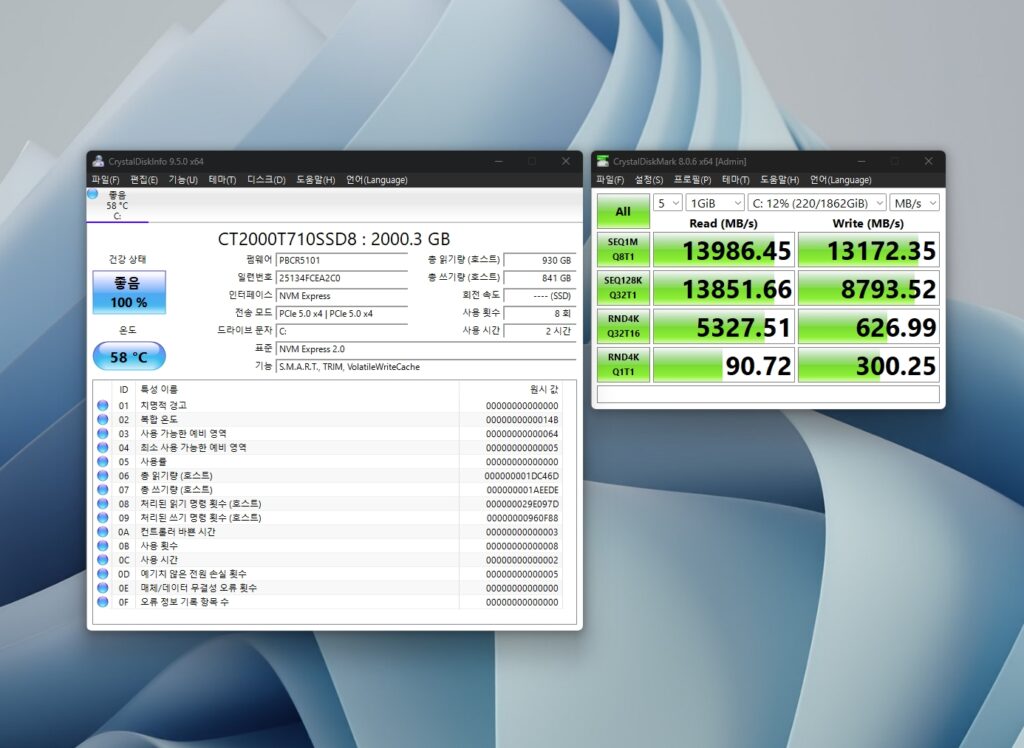Open unit dropdown showing MB/s
The height and width of the screenshot is (748, 1024).
tap(914, 203)
